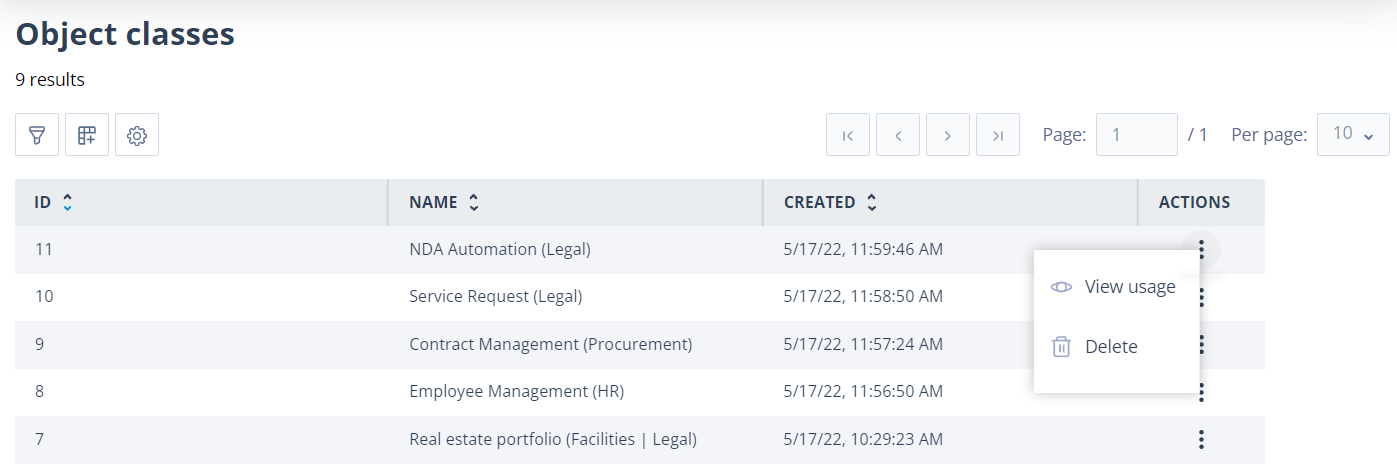Jump to last page arrow button
Viewport: 1397px width, 470px height.
click(x=998, y=135)
